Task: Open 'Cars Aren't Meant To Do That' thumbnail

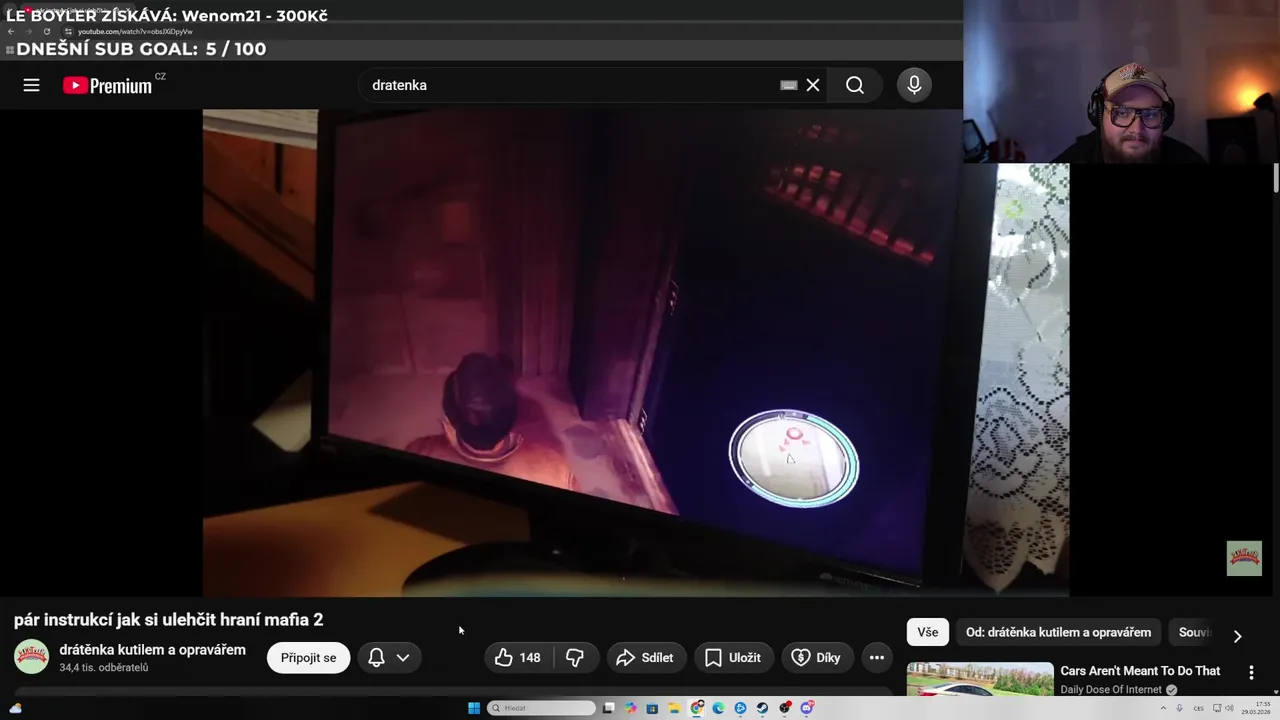Action: (980, 680)
